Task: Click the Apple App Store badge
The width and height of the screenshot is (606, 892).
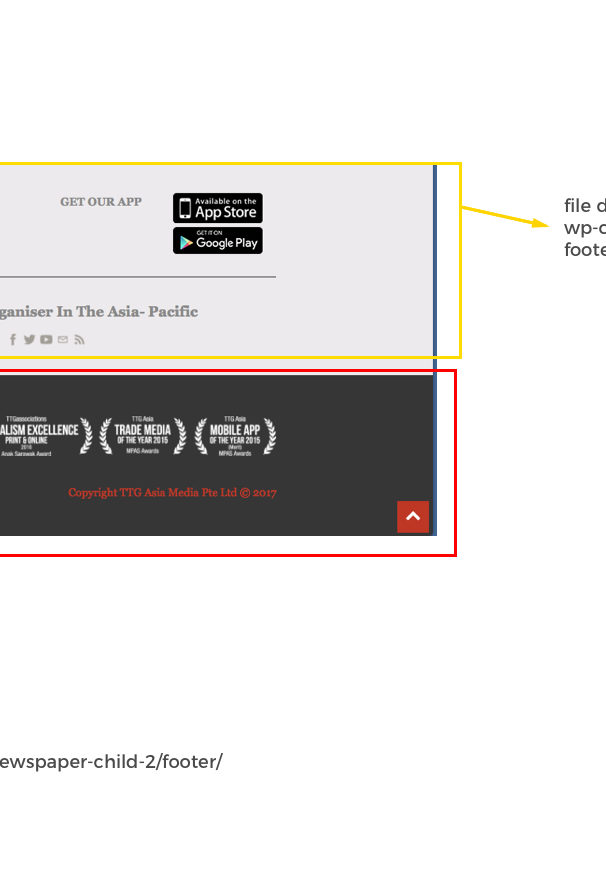Action: [x=217, y=208]
